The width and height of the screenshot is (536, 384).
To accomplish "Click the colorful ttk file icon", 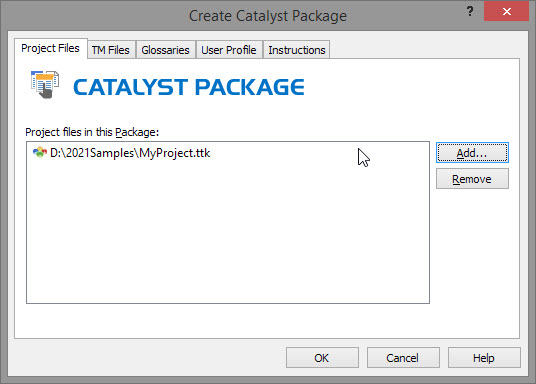I will click(x=40, y=152).
